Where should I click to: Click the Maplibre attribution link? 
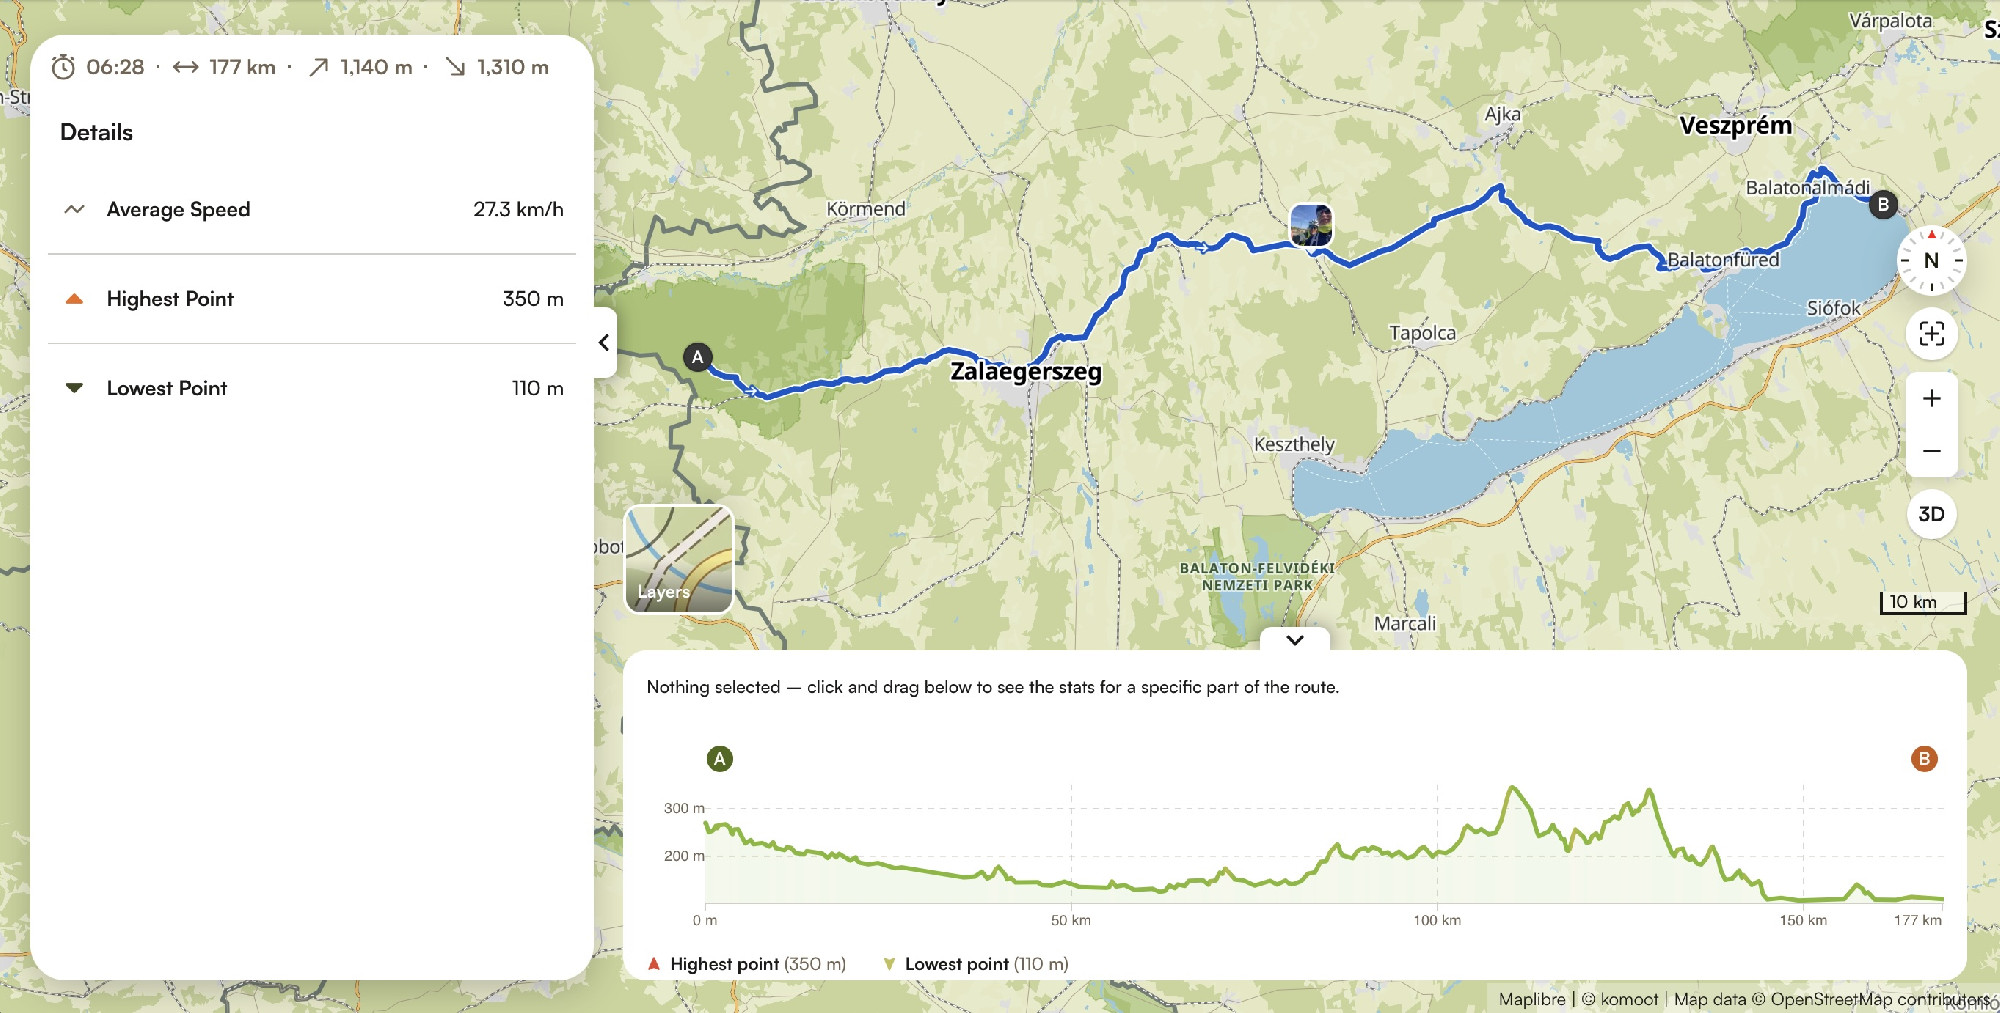[x=1532, y=999]
